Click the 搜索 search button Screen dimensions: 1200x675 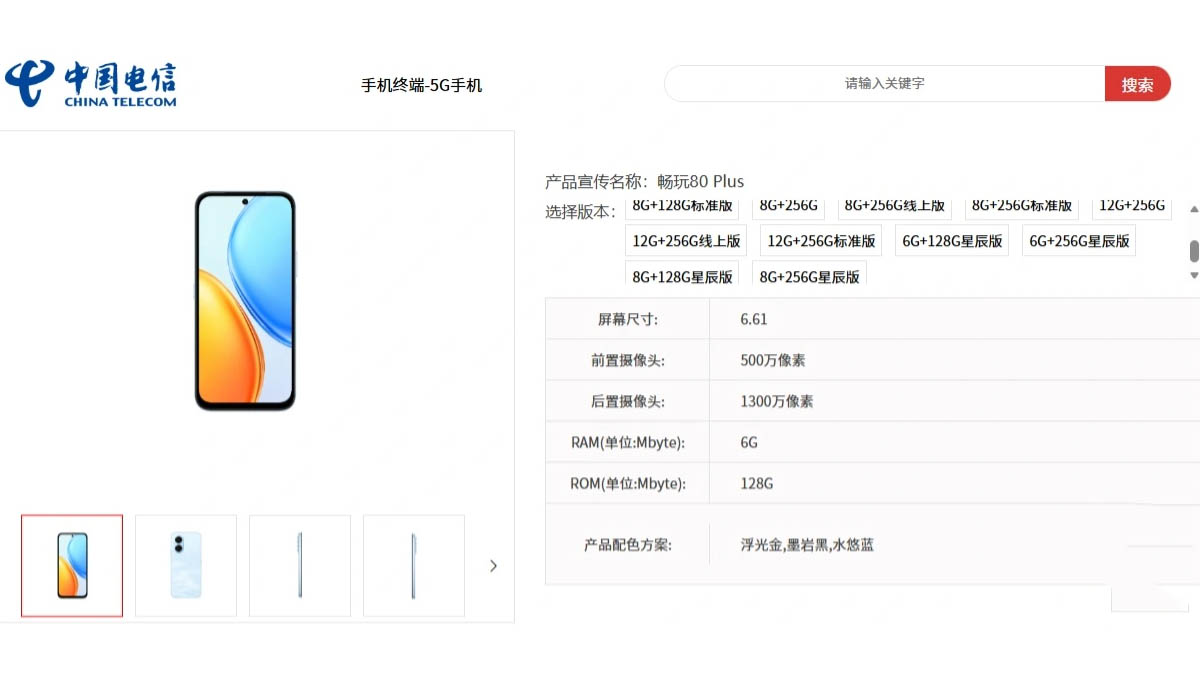coord(1138,83)
